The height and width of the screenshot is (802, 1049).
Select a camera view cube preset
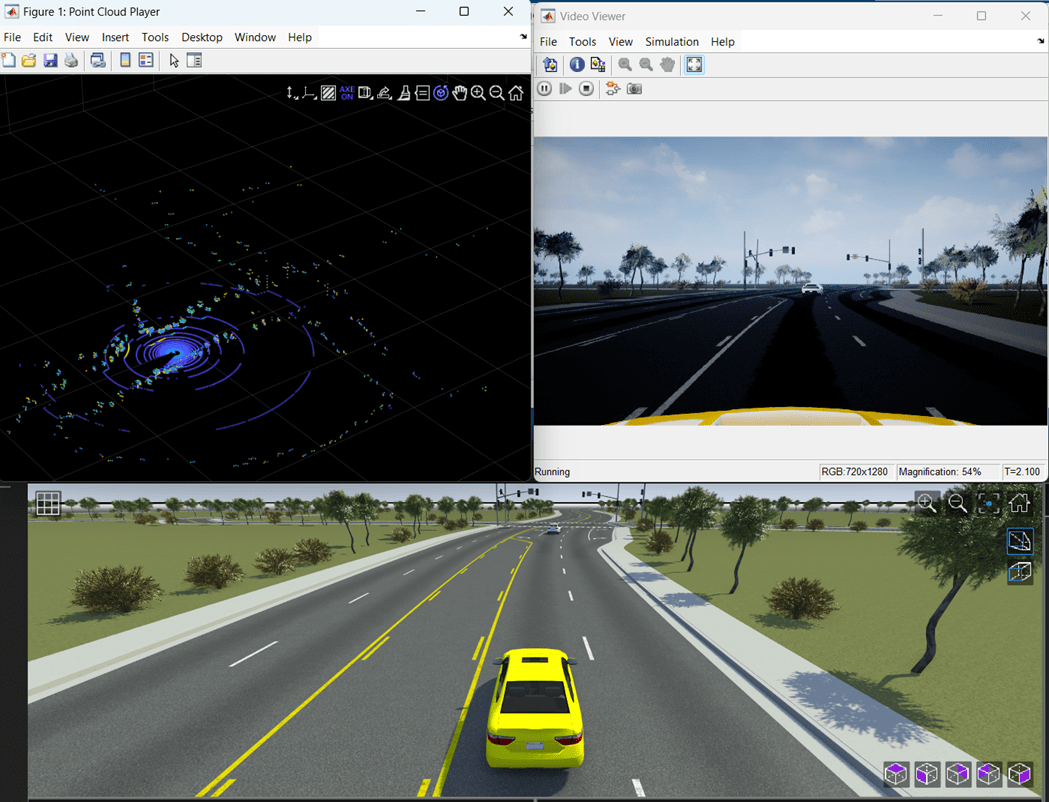click(x=895, y=773)
